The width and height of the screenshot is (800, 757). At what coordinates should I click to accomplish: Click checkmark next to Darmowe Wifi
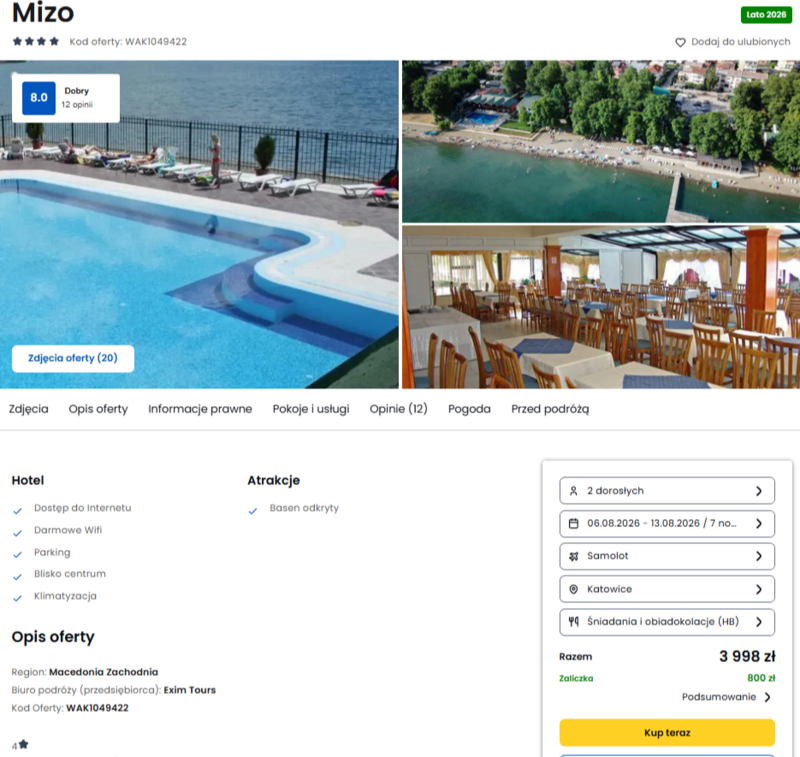pos(17,533)
